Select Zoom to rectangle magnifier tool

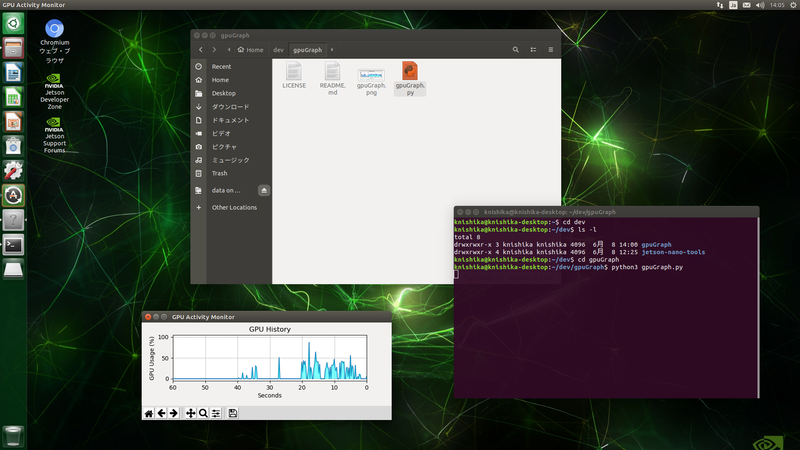(203, 413)
